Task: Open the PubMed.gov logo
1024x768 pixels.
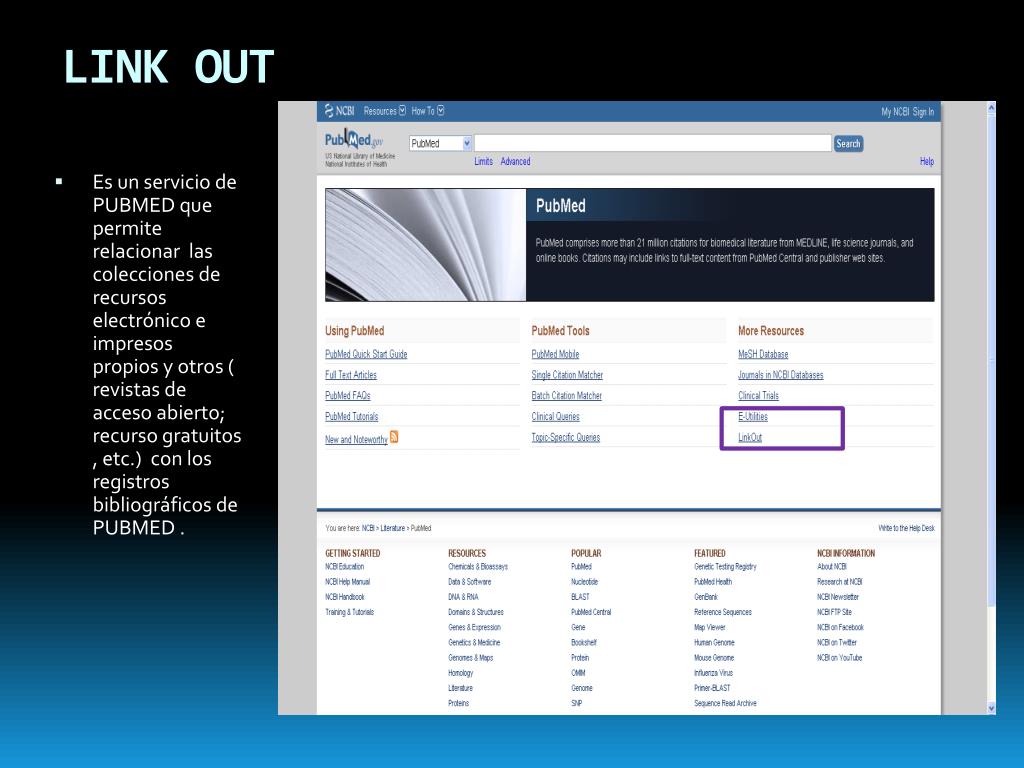Action: [354, 140]
